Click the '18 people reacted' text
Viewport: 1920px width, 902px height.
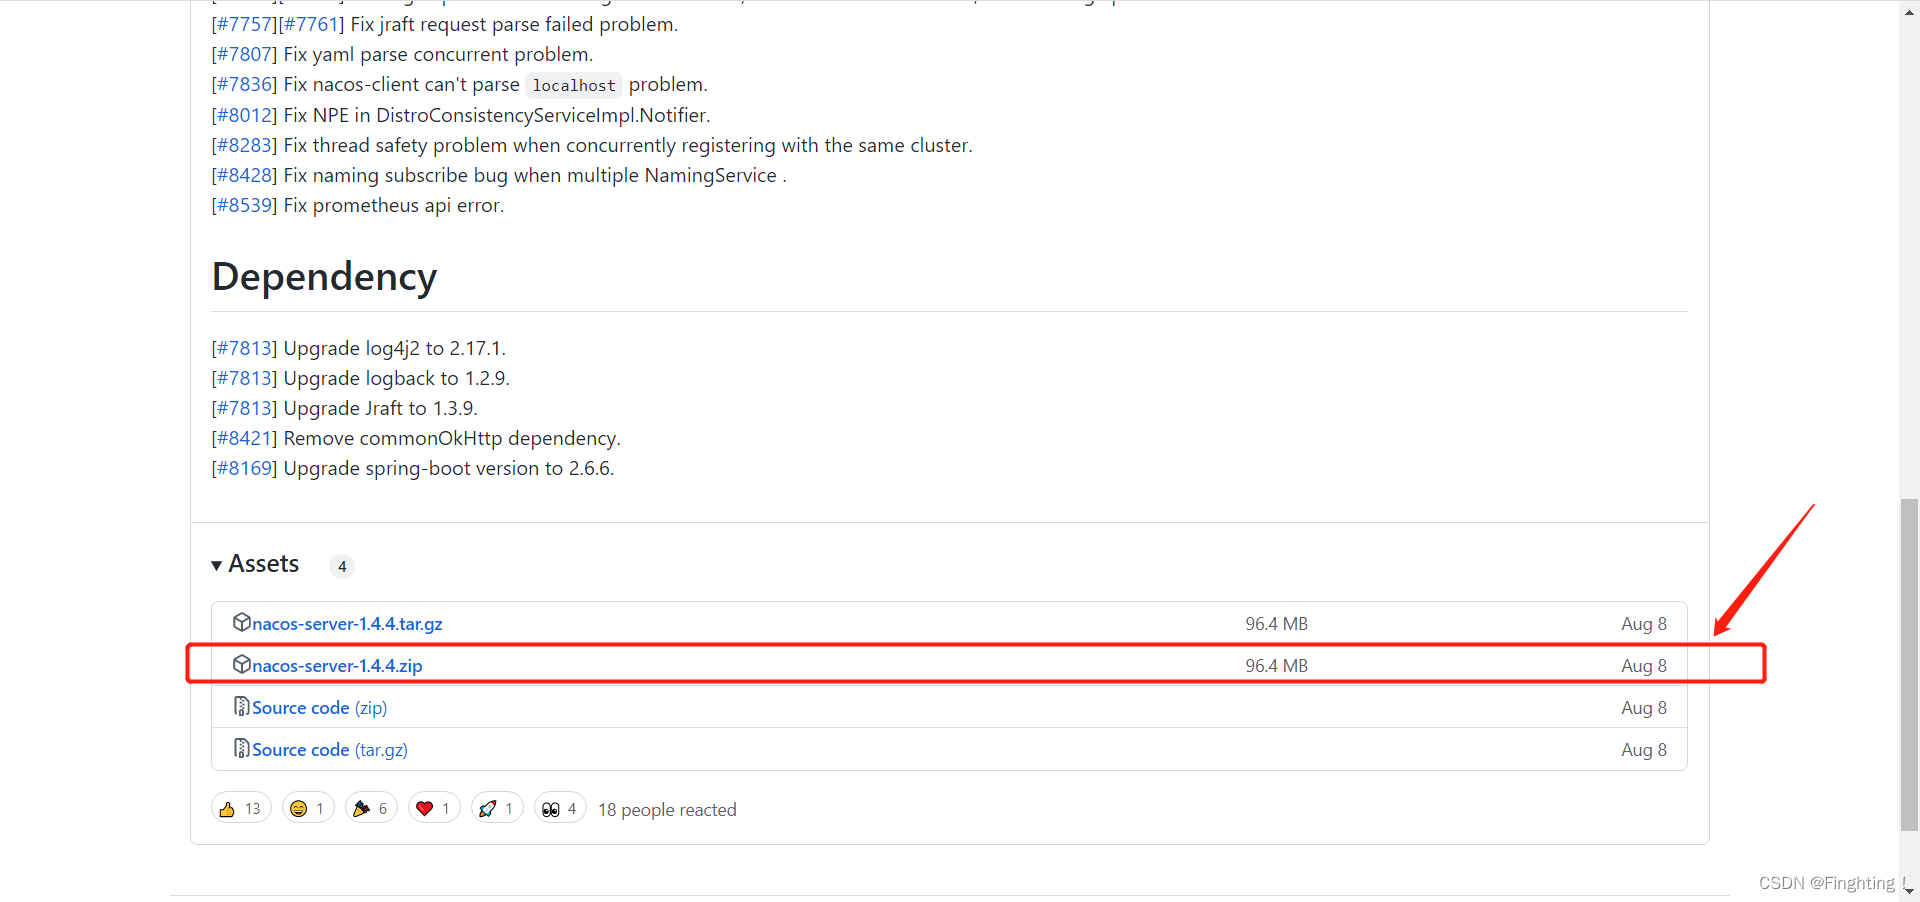667,809
